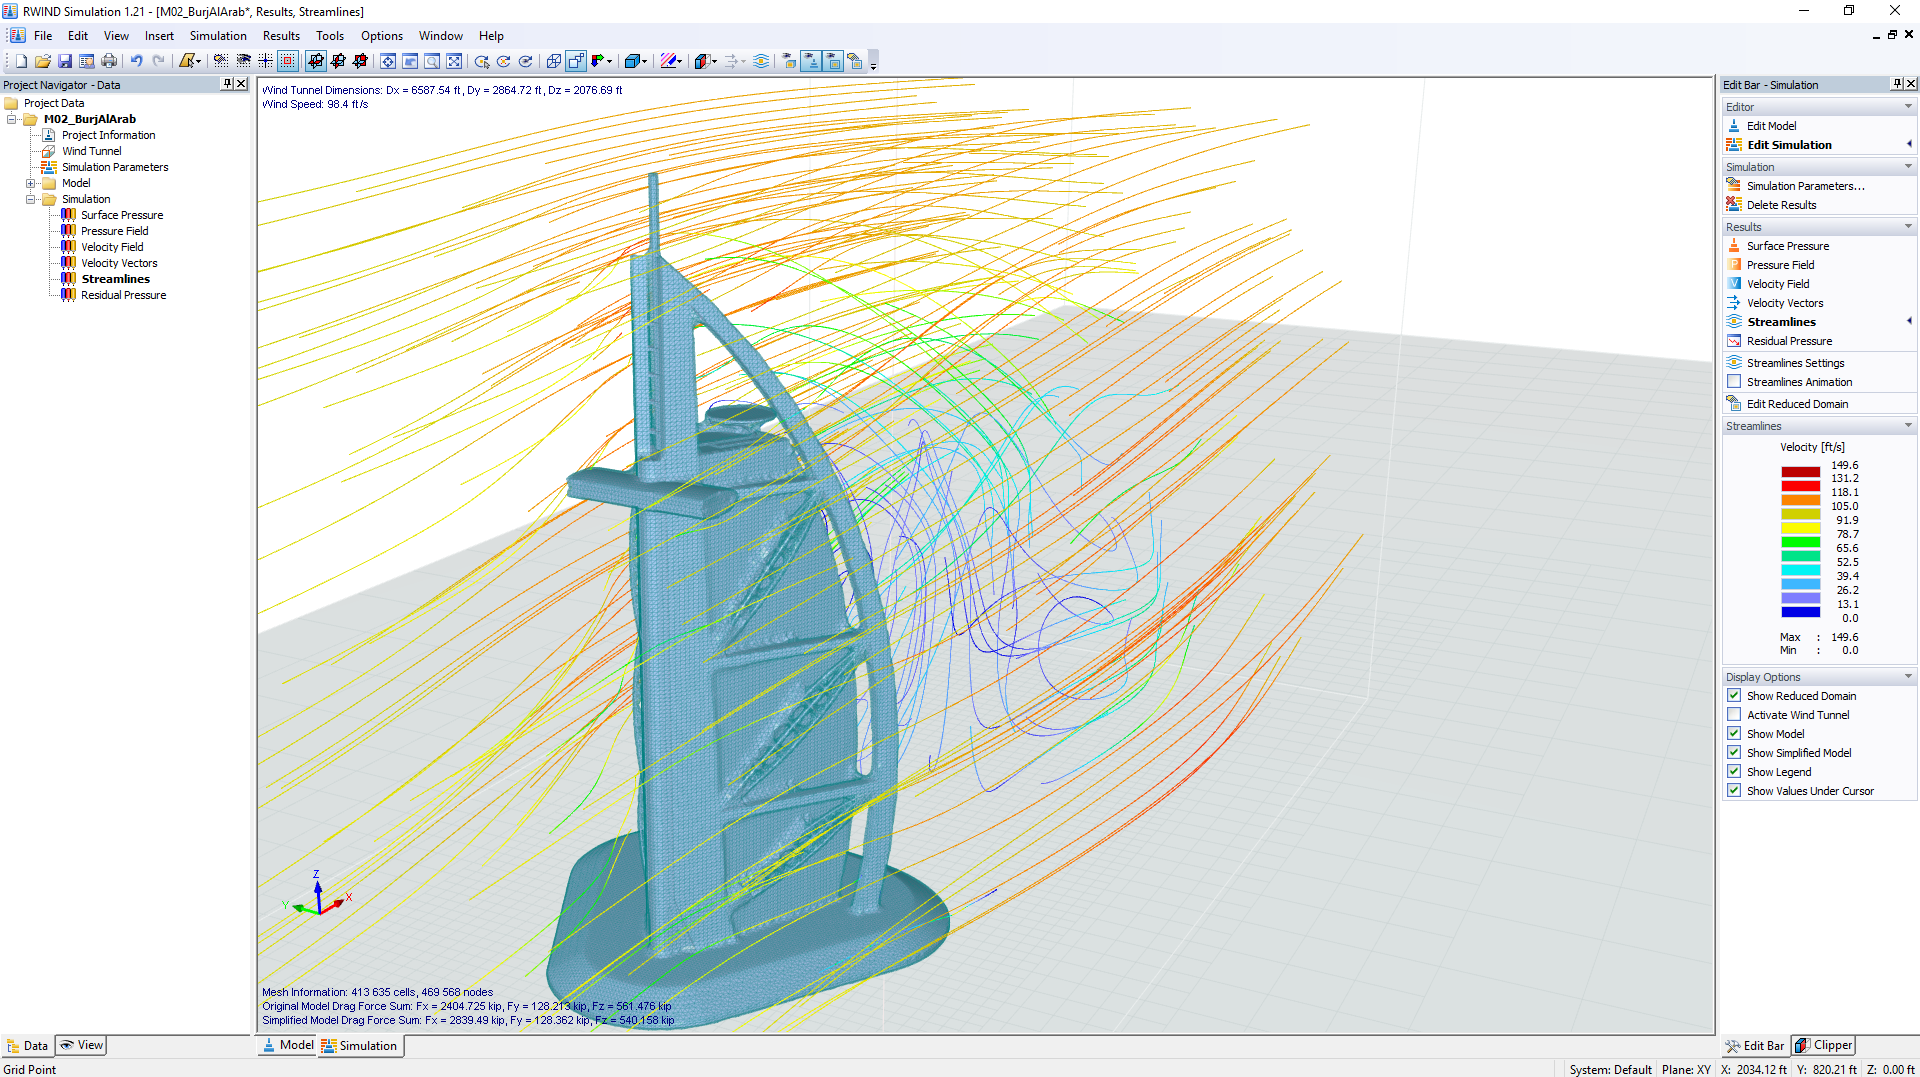
Task: Enable the Activate Wind Tunnel checkbox
Action: point(1733,714)
